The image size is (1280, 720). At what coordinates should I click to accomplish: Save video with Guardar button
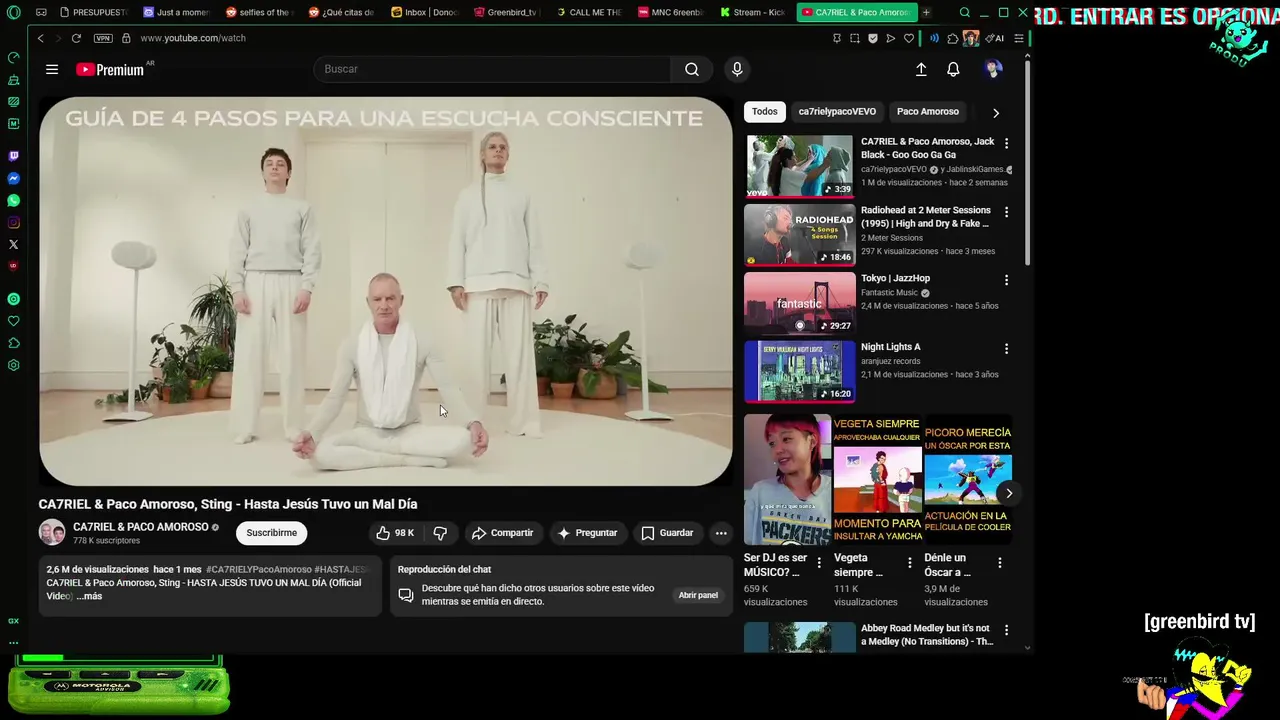click(668, 533)
